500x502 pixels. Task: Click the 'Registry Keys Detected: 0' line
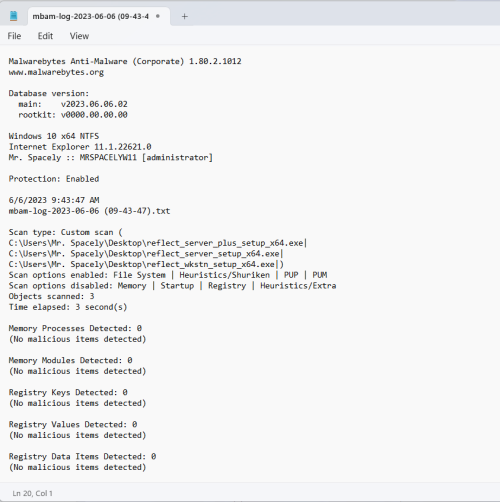point(68,392)
